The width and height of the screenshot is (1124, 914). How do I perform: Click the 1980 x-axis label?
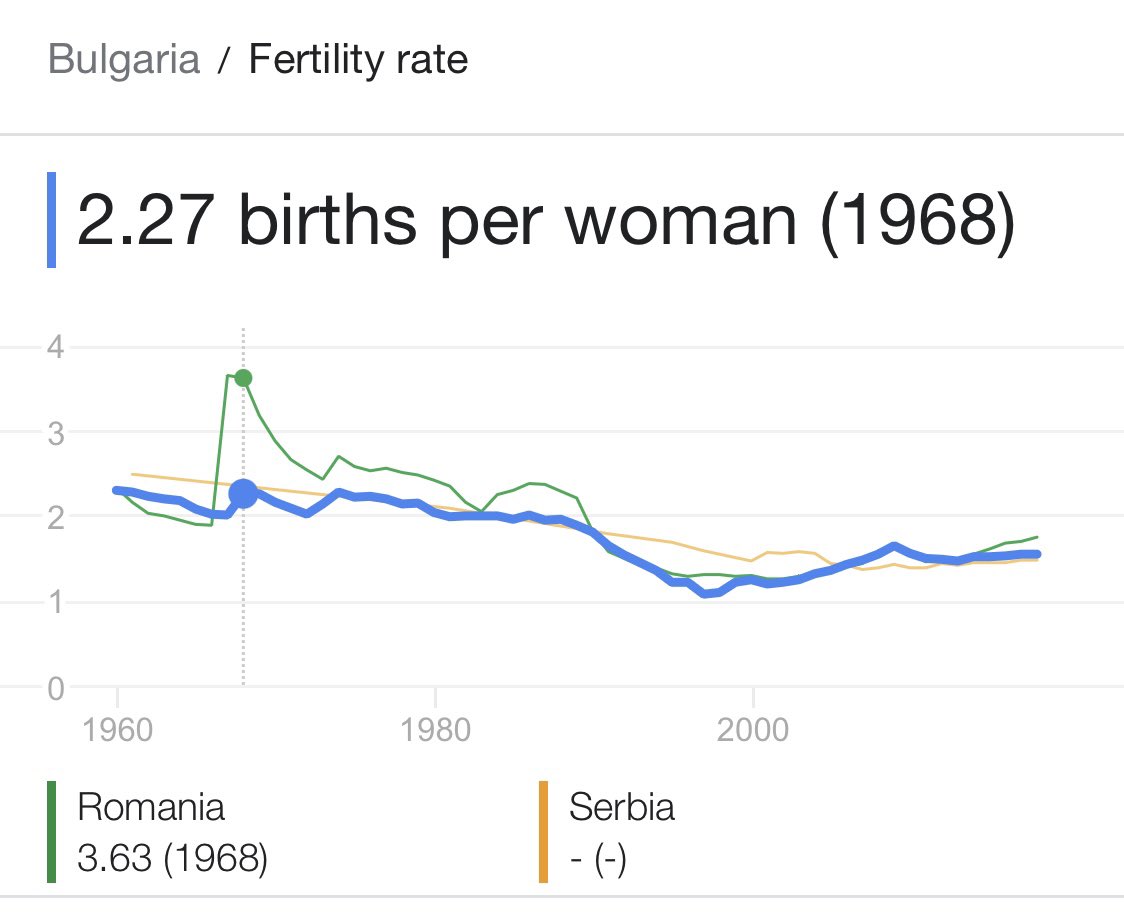point(436,730)
